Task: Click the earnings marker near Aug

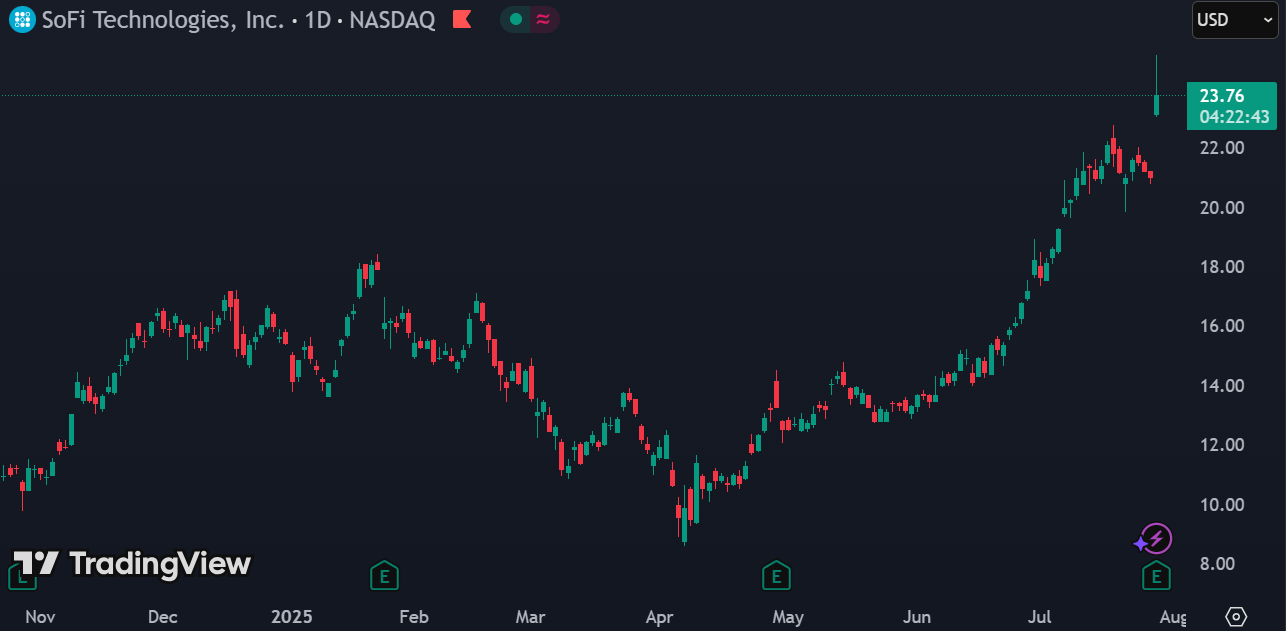Action: pos(1156,575)
